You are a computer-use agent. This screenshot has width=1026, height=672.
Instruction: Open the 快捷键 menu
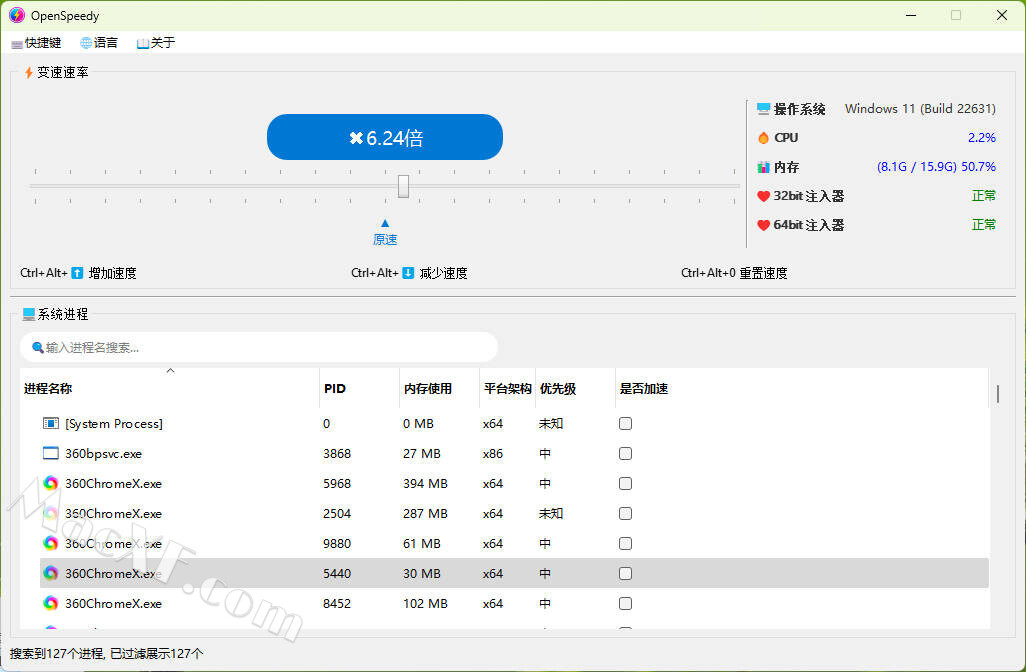[36, 43]
